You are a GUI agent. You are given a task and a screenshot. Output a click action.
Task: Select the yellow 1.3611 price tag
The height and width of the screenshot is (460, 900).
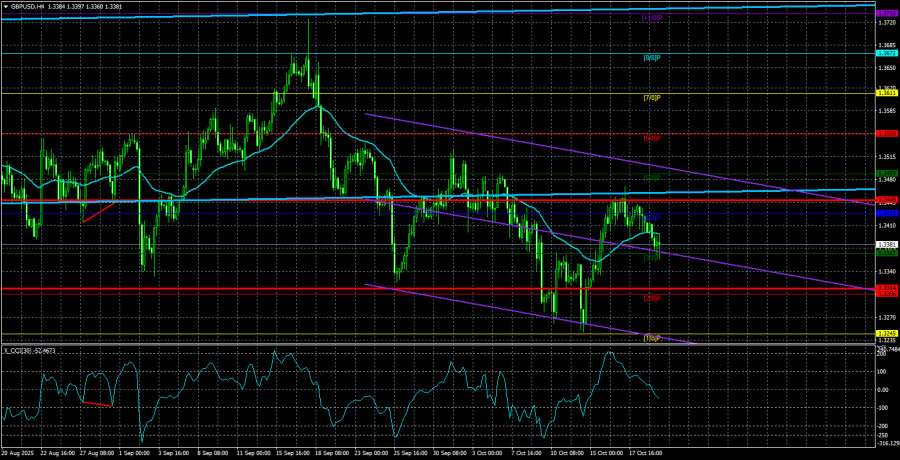[x=885, y=93]
